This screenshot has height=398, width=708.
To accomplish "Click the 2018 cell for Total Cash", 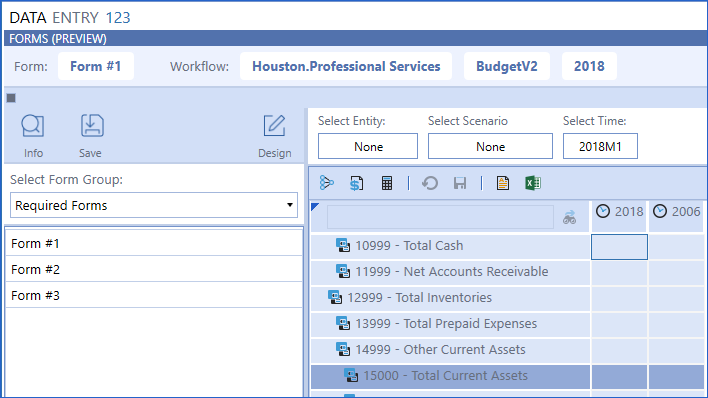I will tap(619, 247).
